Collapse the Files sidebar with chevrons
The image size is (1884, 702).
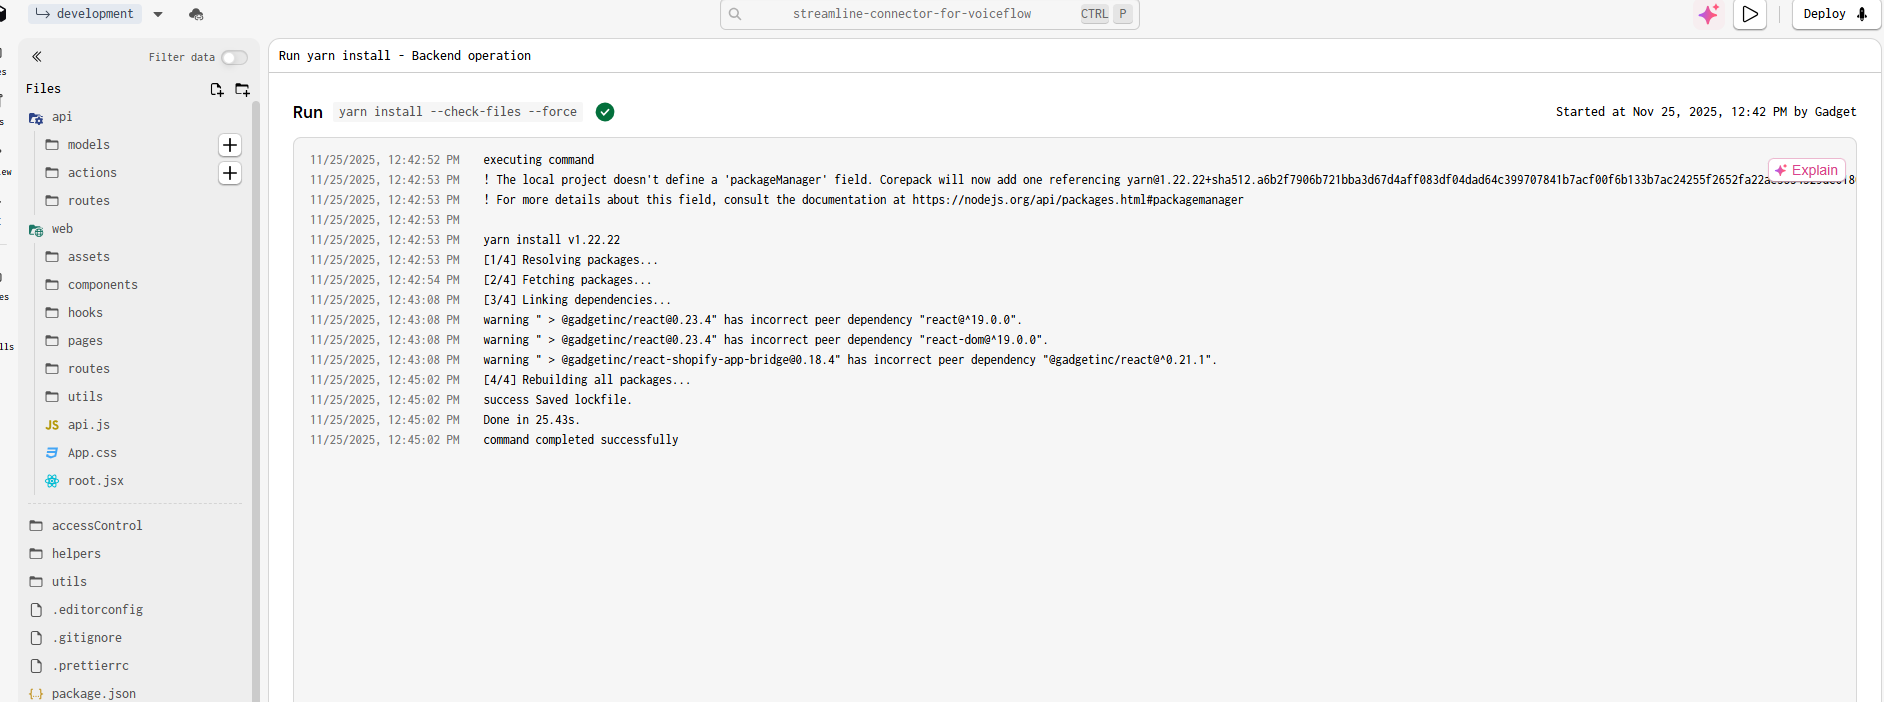[37, 57]
